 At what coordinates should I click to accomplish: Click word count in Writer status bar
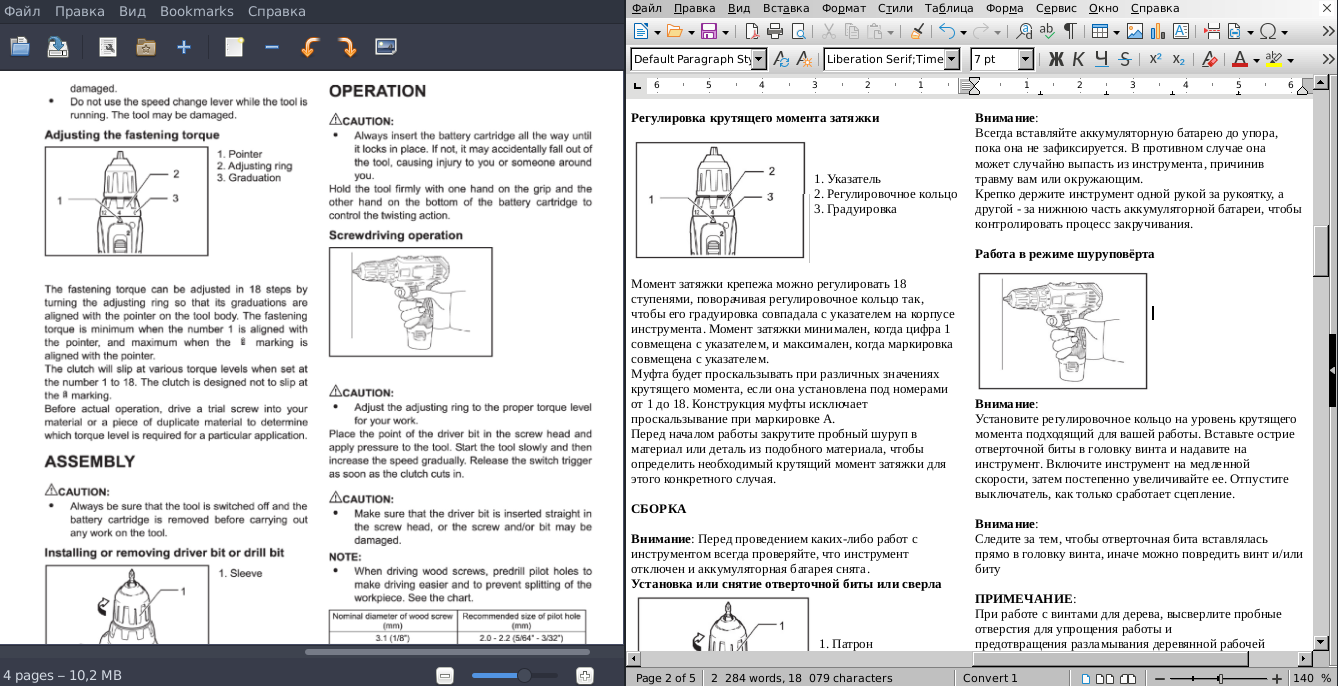click(800, 679)
